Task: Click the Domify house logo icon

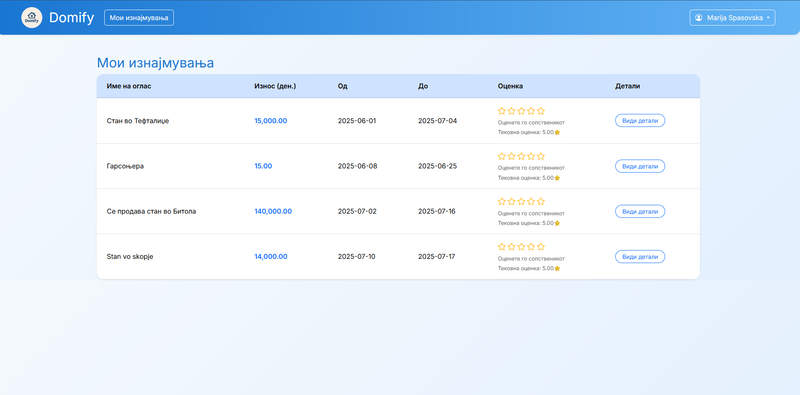Action: 32,18
